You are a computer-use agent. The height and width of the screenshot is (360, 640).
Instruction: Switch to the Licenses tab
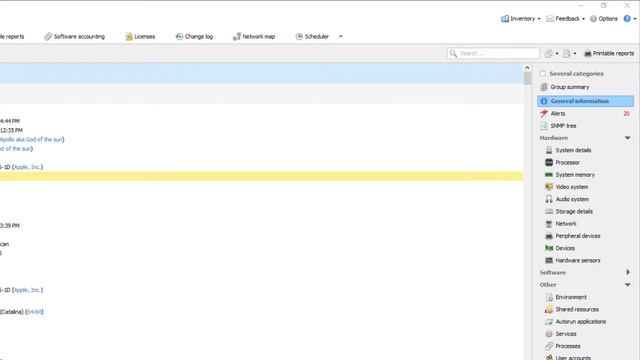140,37
